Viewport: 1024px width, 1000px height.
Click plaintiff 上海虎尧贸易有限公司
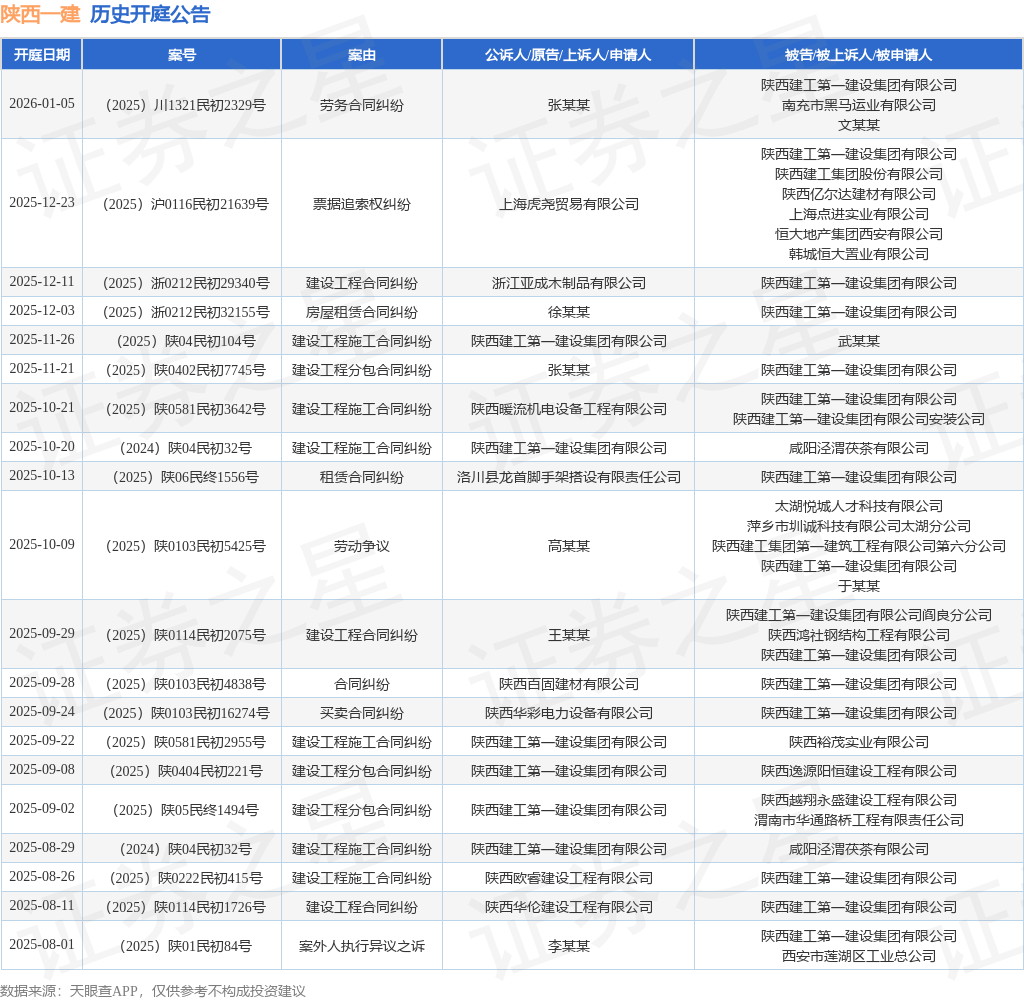pos(569,204)
